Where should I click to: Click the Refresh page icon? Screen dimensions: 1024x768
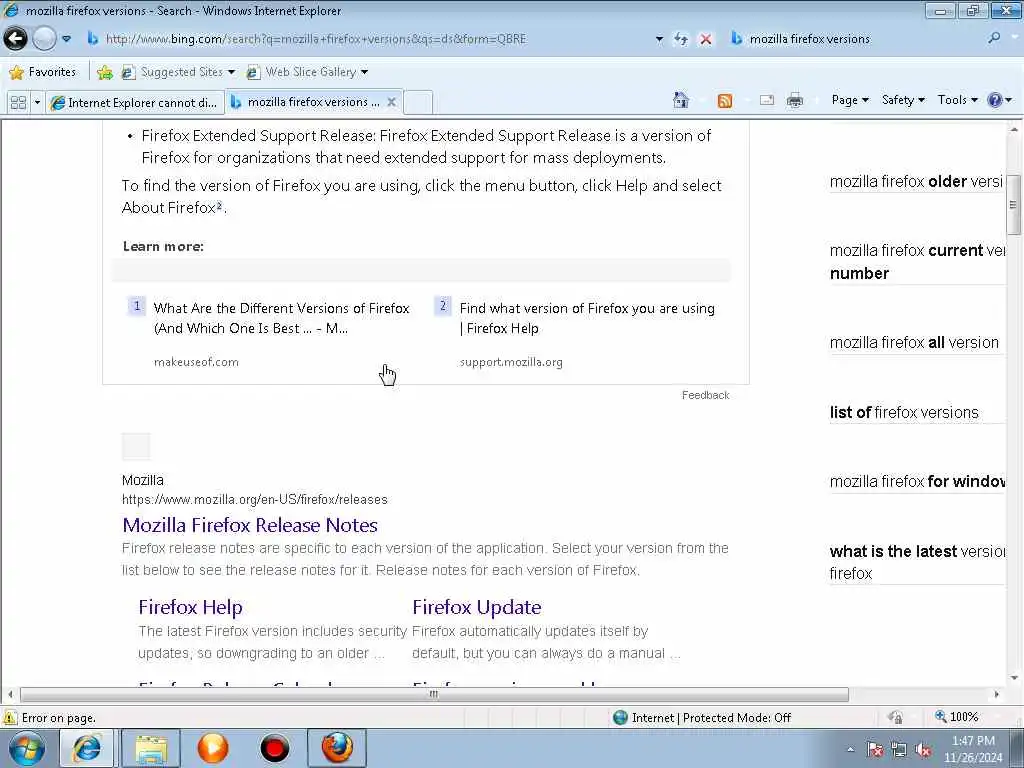[681, 39]
